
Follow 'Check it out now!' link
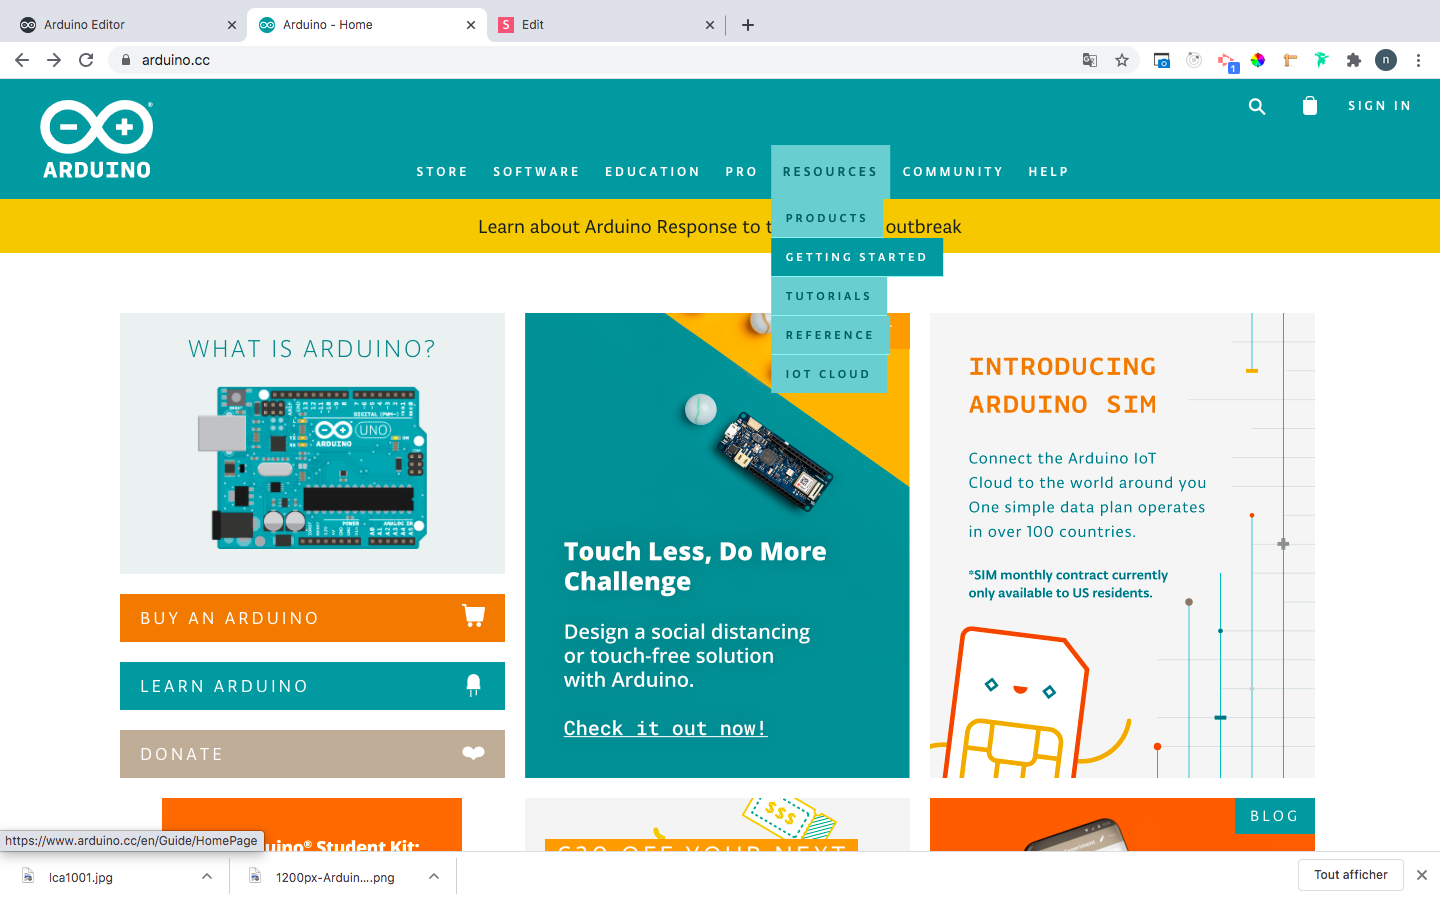pyautogui.click(x=665, y=728)
